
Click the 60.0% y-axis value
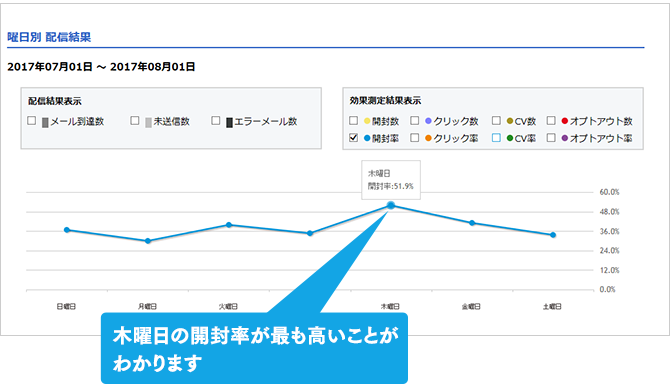coord(609,192)
